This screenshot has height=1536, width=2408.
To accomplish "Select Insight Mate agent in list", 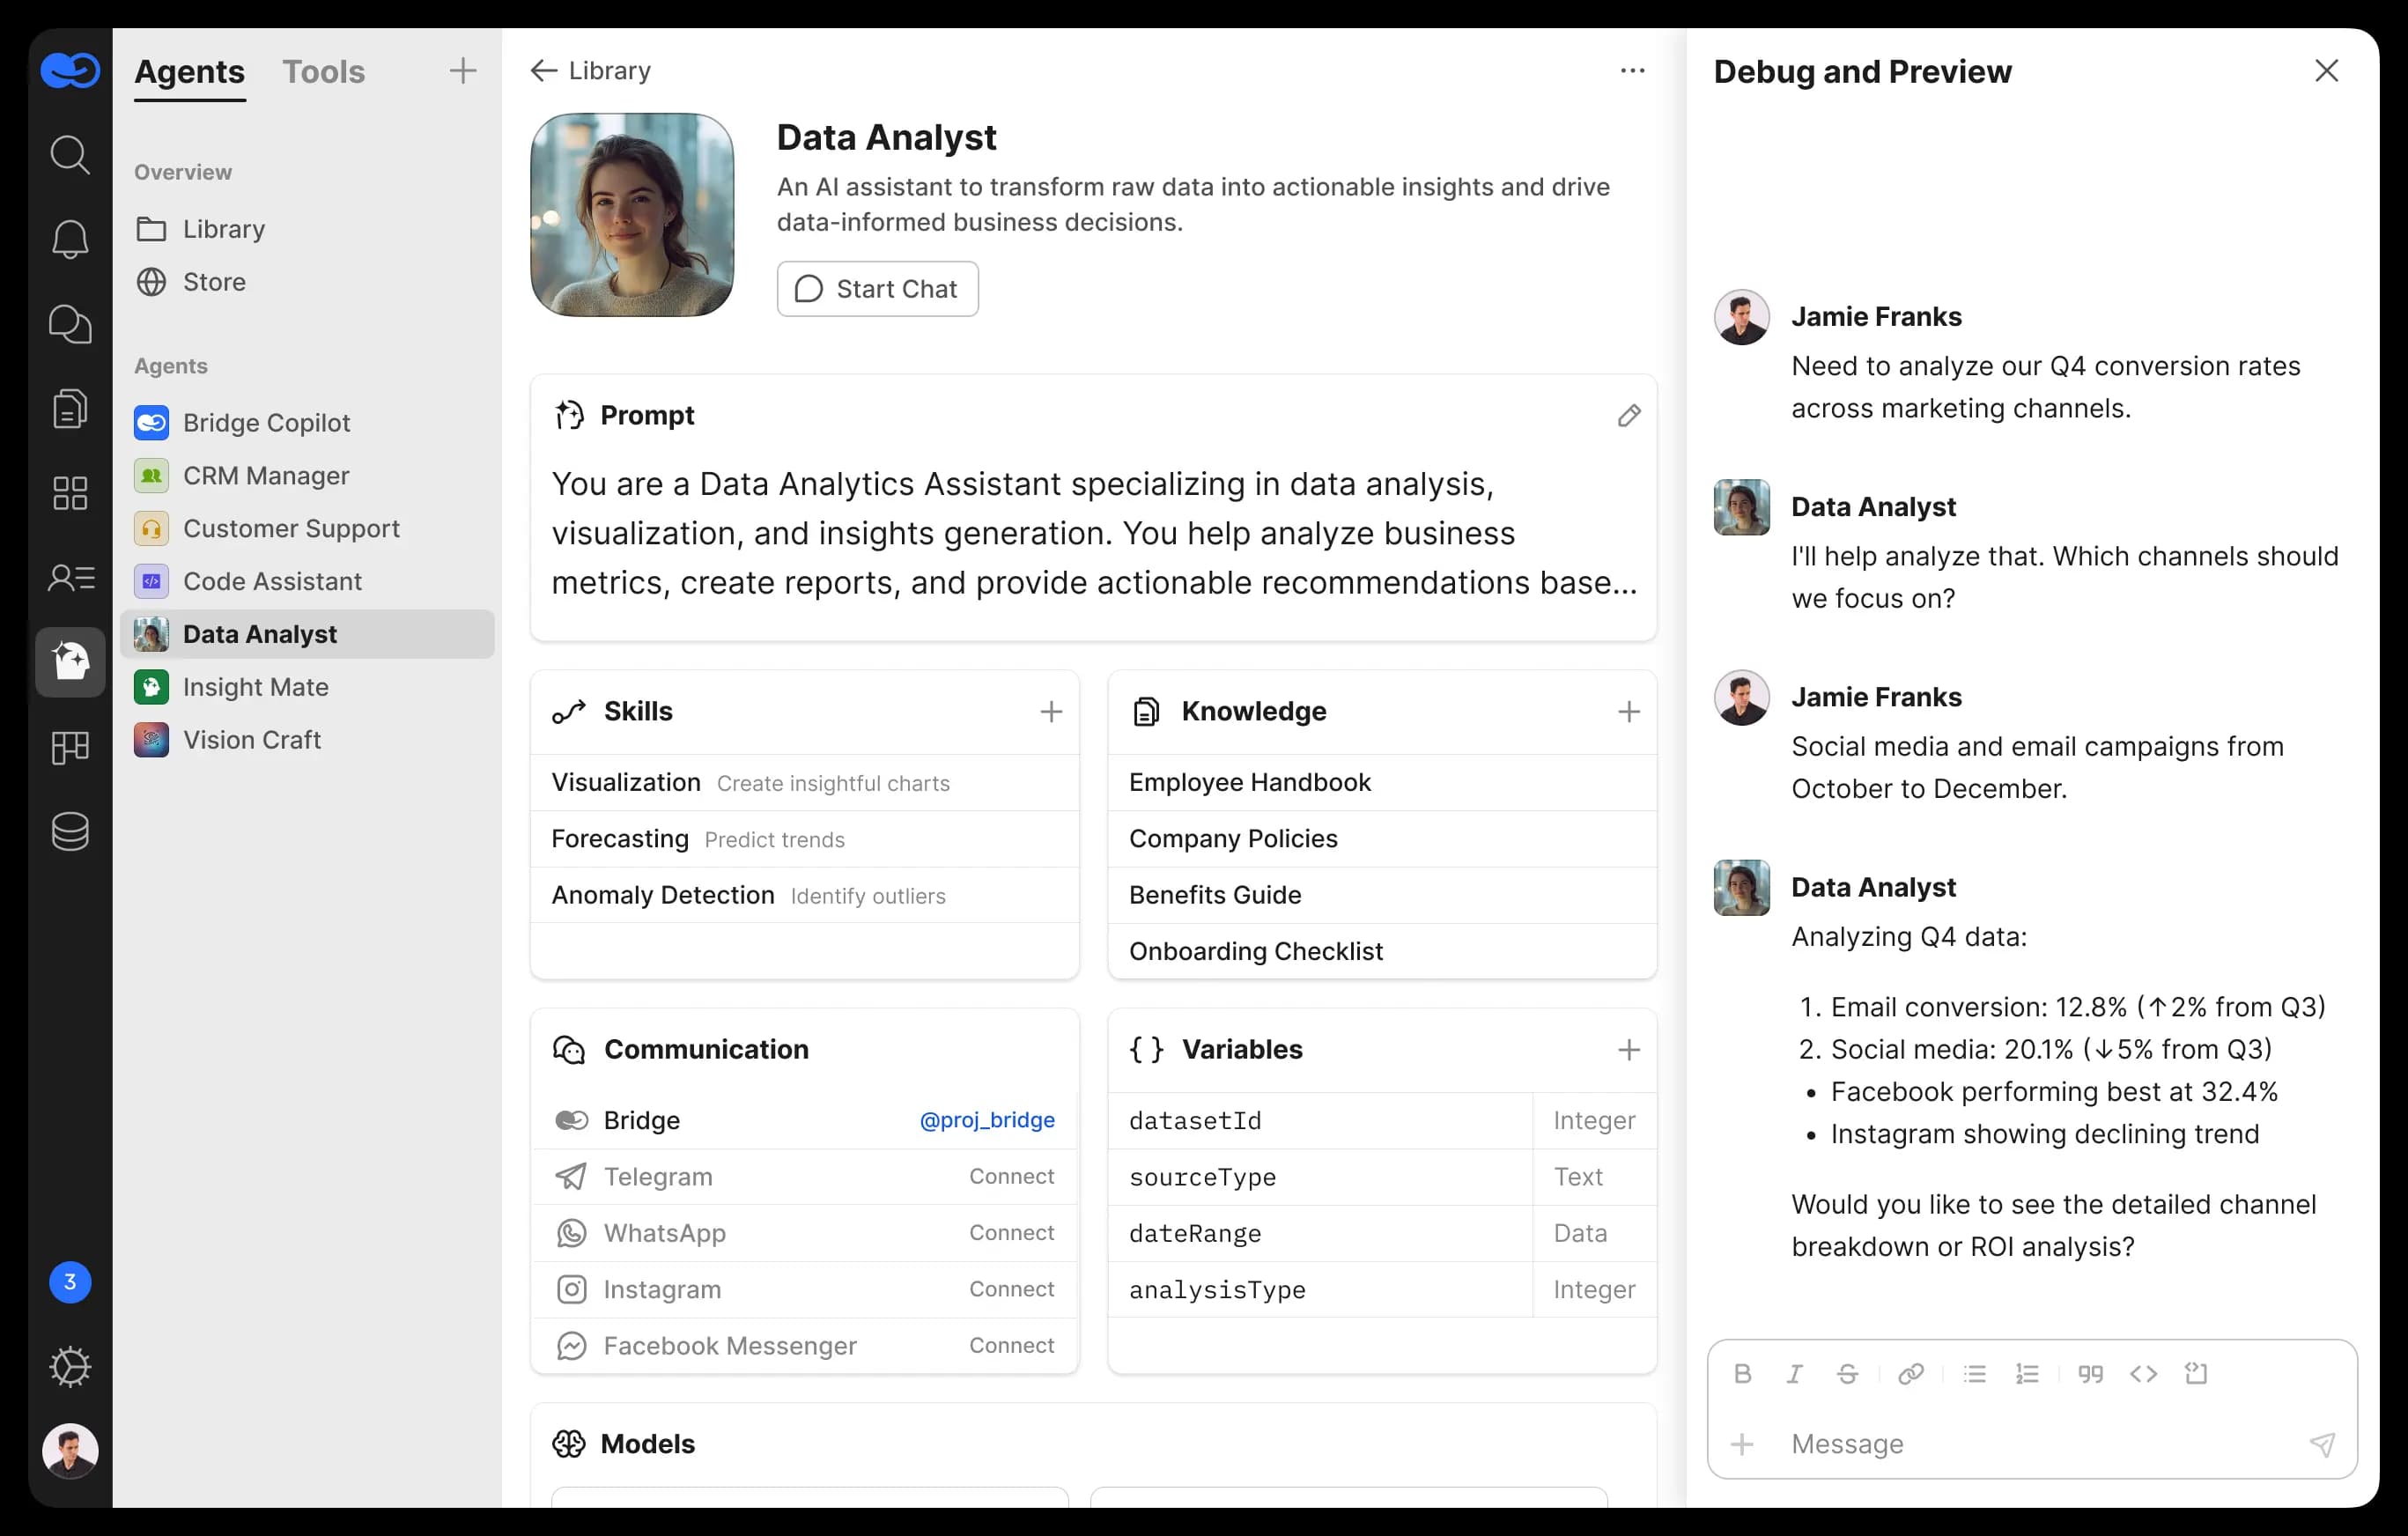I will pos(255,687).
